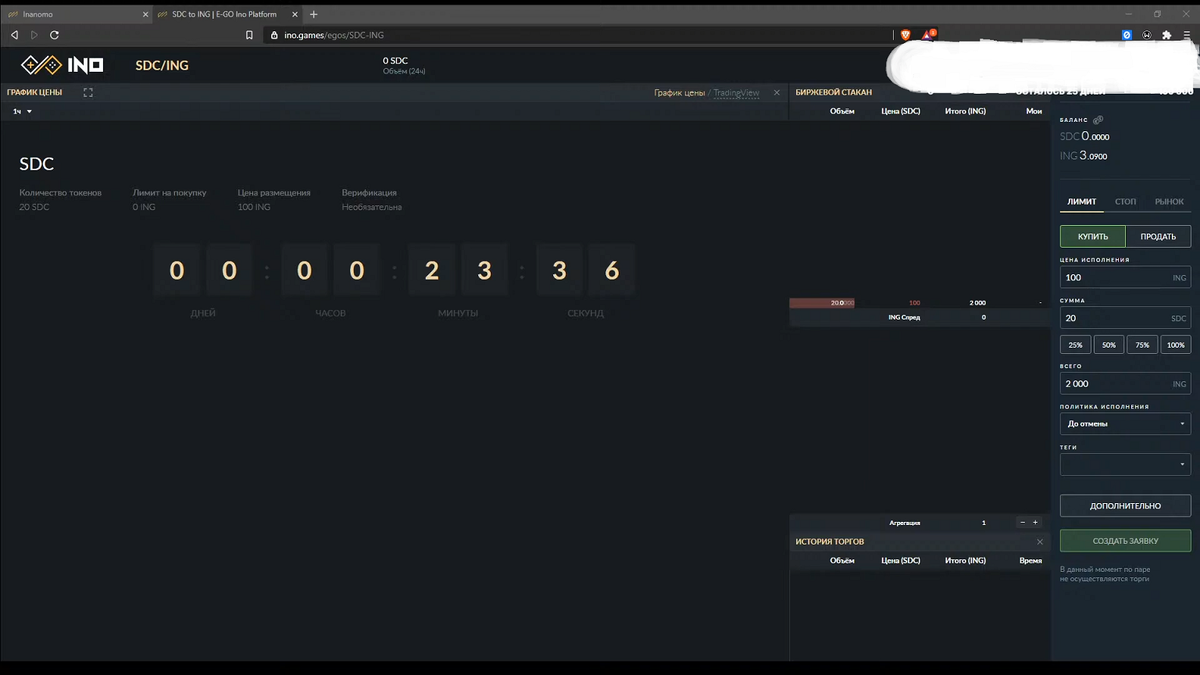Set amount to 50%
This screenshot has width=1200, height=675.
pyautogui.click(x=1108, y=344)
